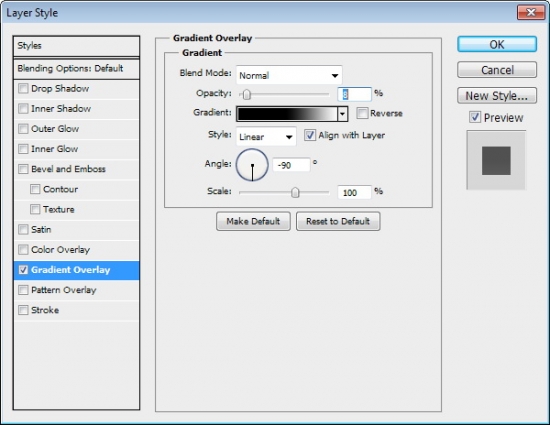
Task: Disable the Preview checkbox
Action: [x=475, y=117]
